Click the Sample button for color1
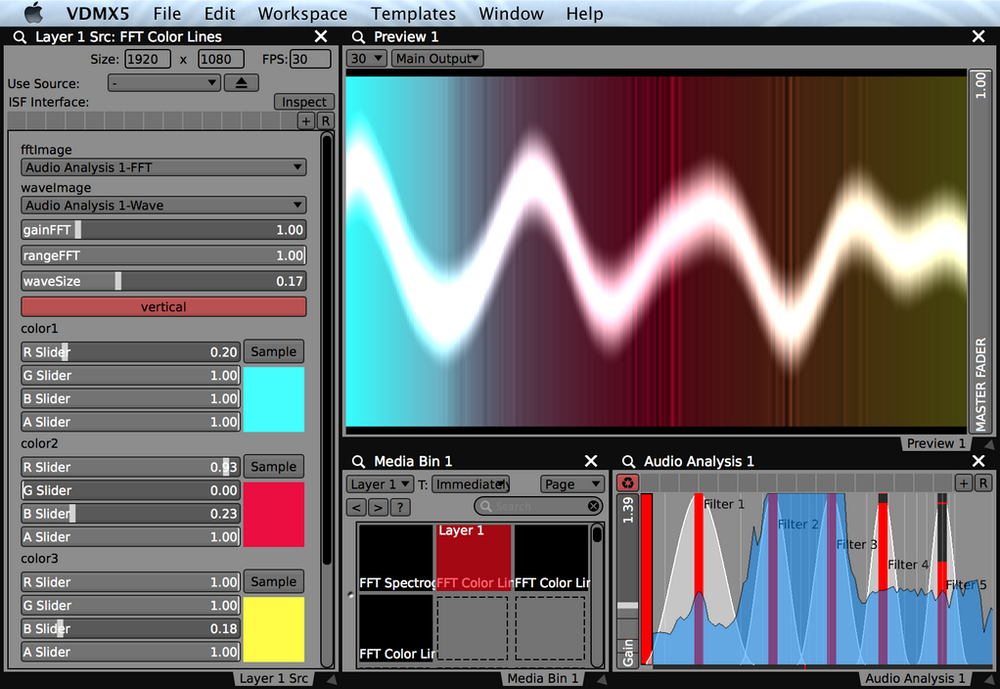Screen dimensions: 1000x689 tap(274, 352)
